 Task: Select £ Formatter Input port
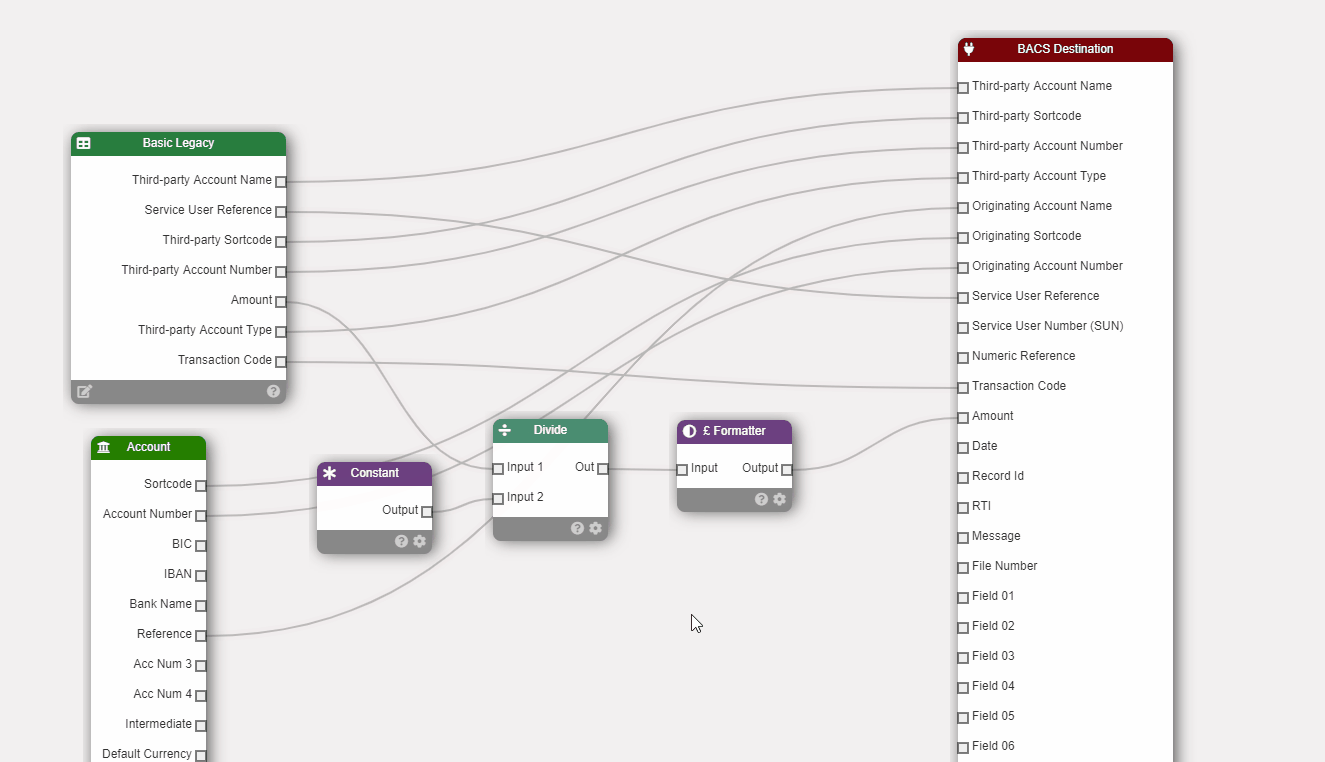click(x=682, y=469)
